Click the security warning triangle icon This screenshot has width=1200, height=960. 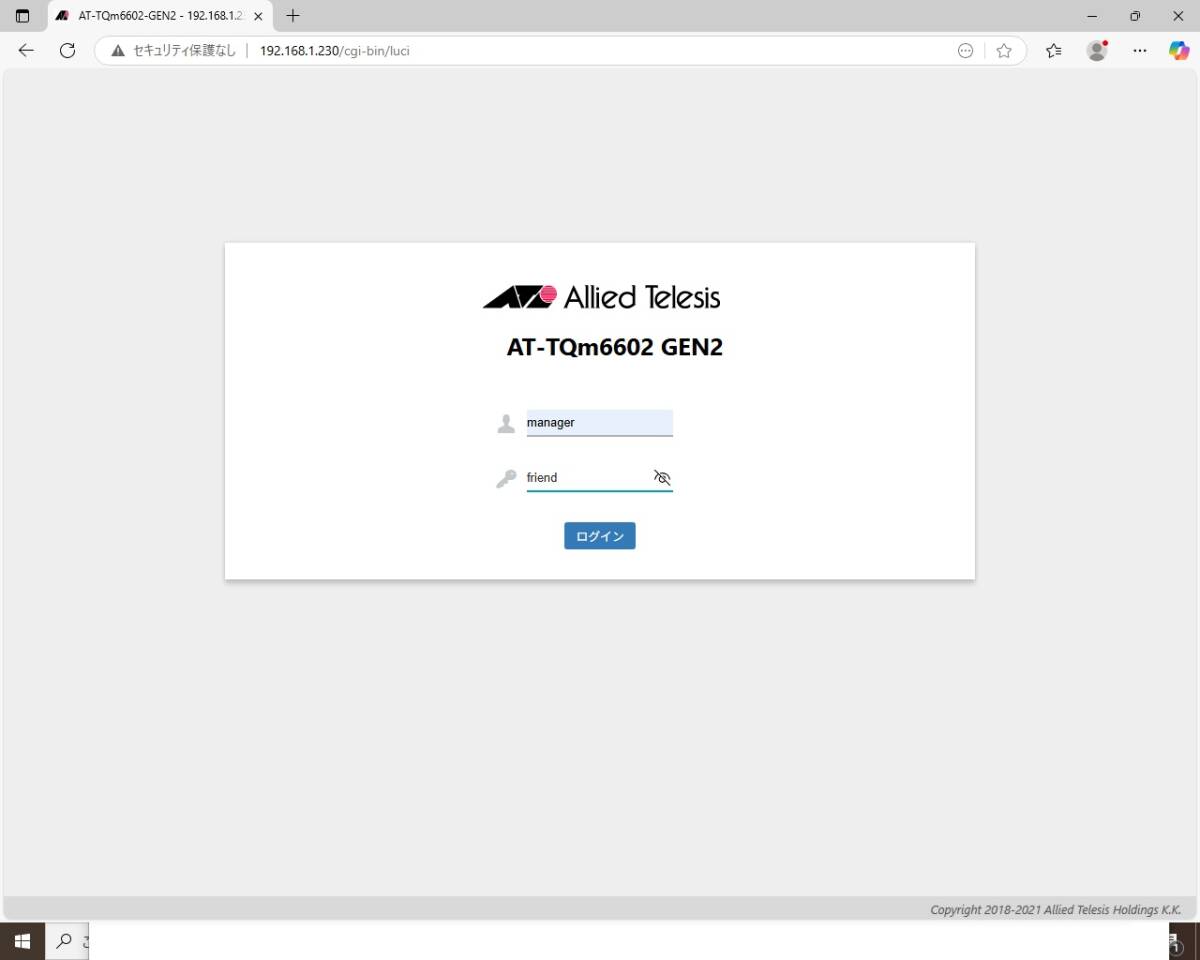click(x=118, y=51)
